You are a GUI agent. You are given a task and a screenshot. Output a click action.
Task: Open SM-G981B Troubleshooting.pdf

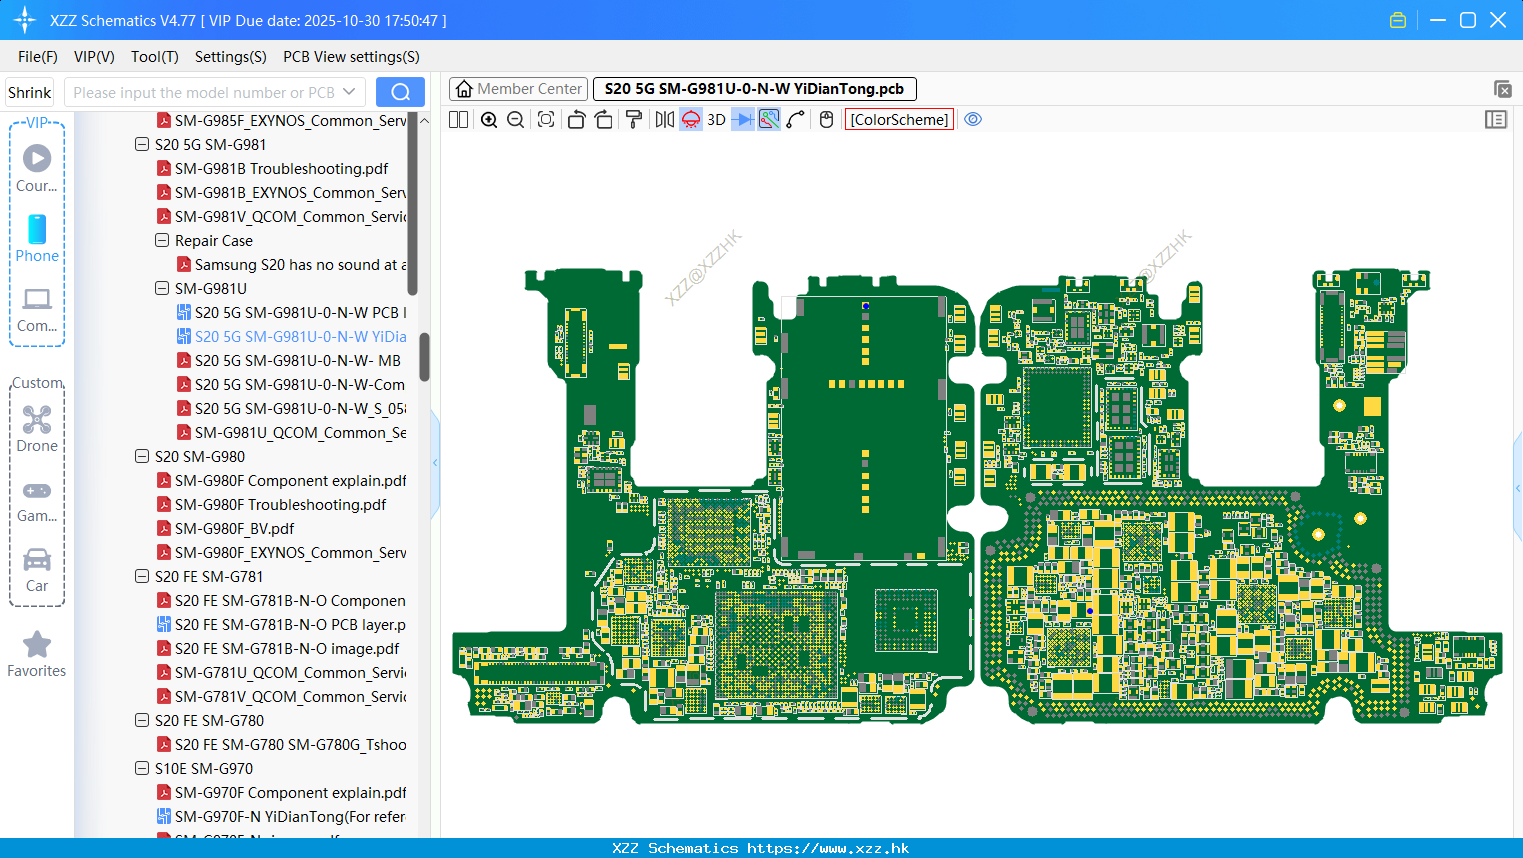pyautogui.click(x=281, y=168)
